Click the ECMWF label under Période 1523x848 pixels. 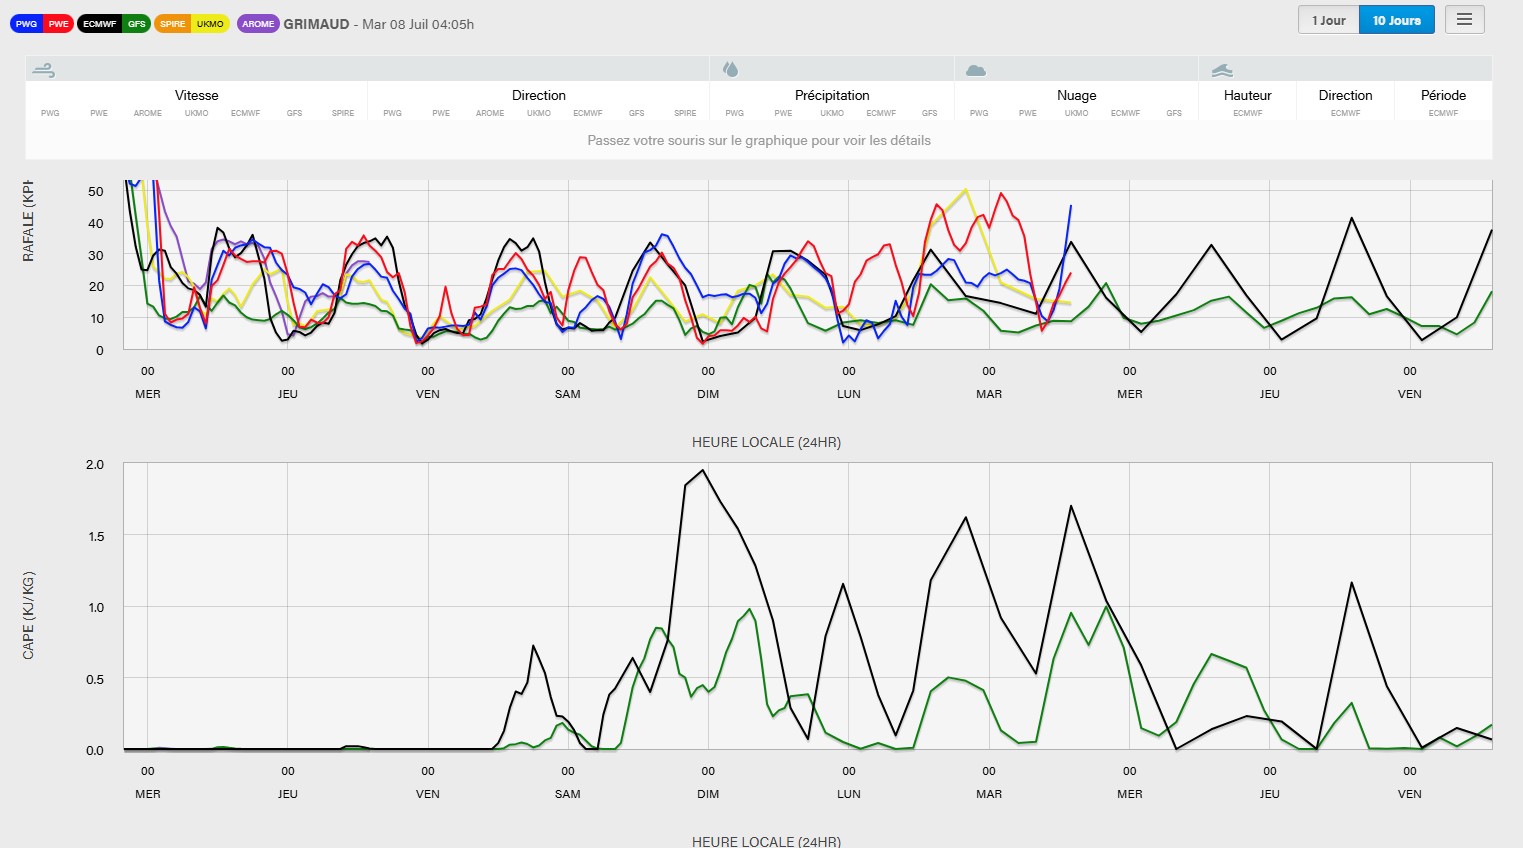1444,113
